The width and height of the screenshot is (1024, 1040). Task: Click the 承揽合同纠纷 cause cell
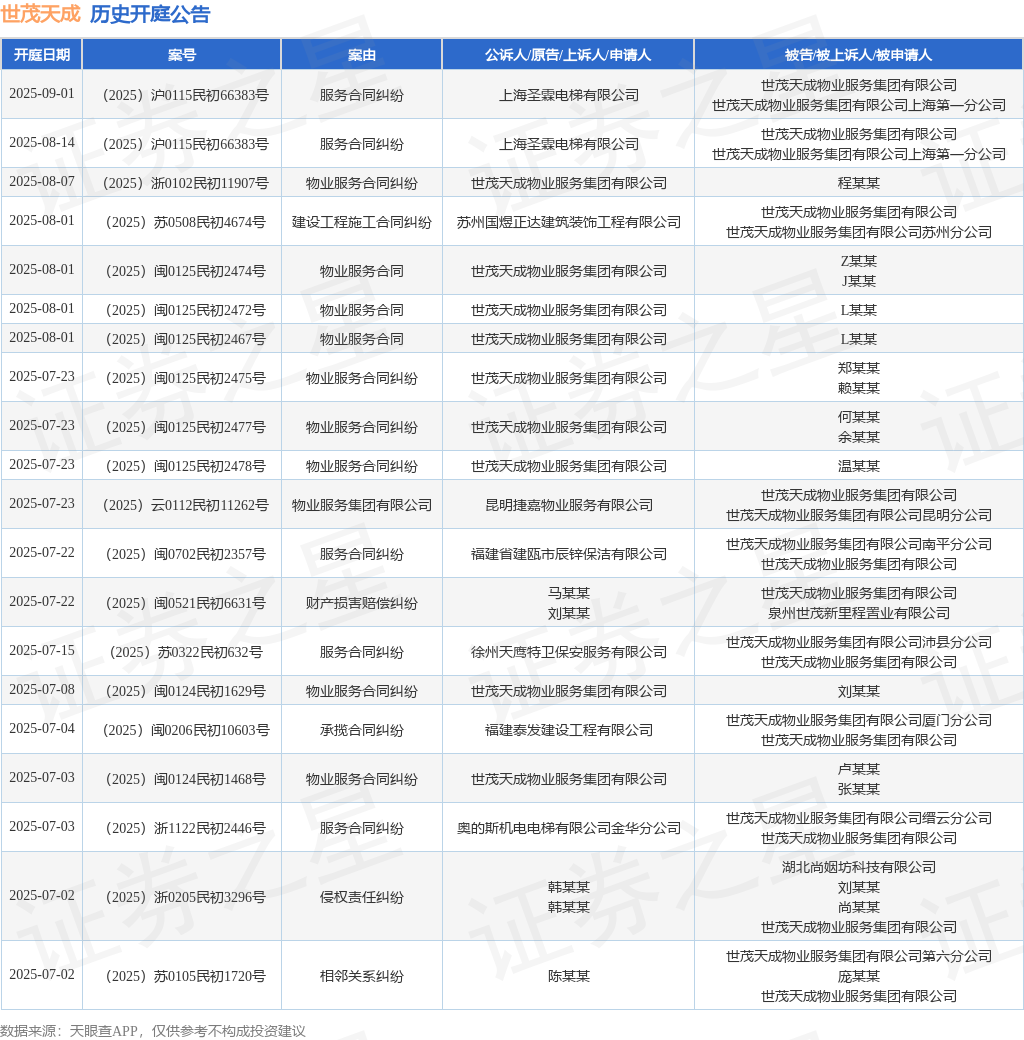coord(361,731)
